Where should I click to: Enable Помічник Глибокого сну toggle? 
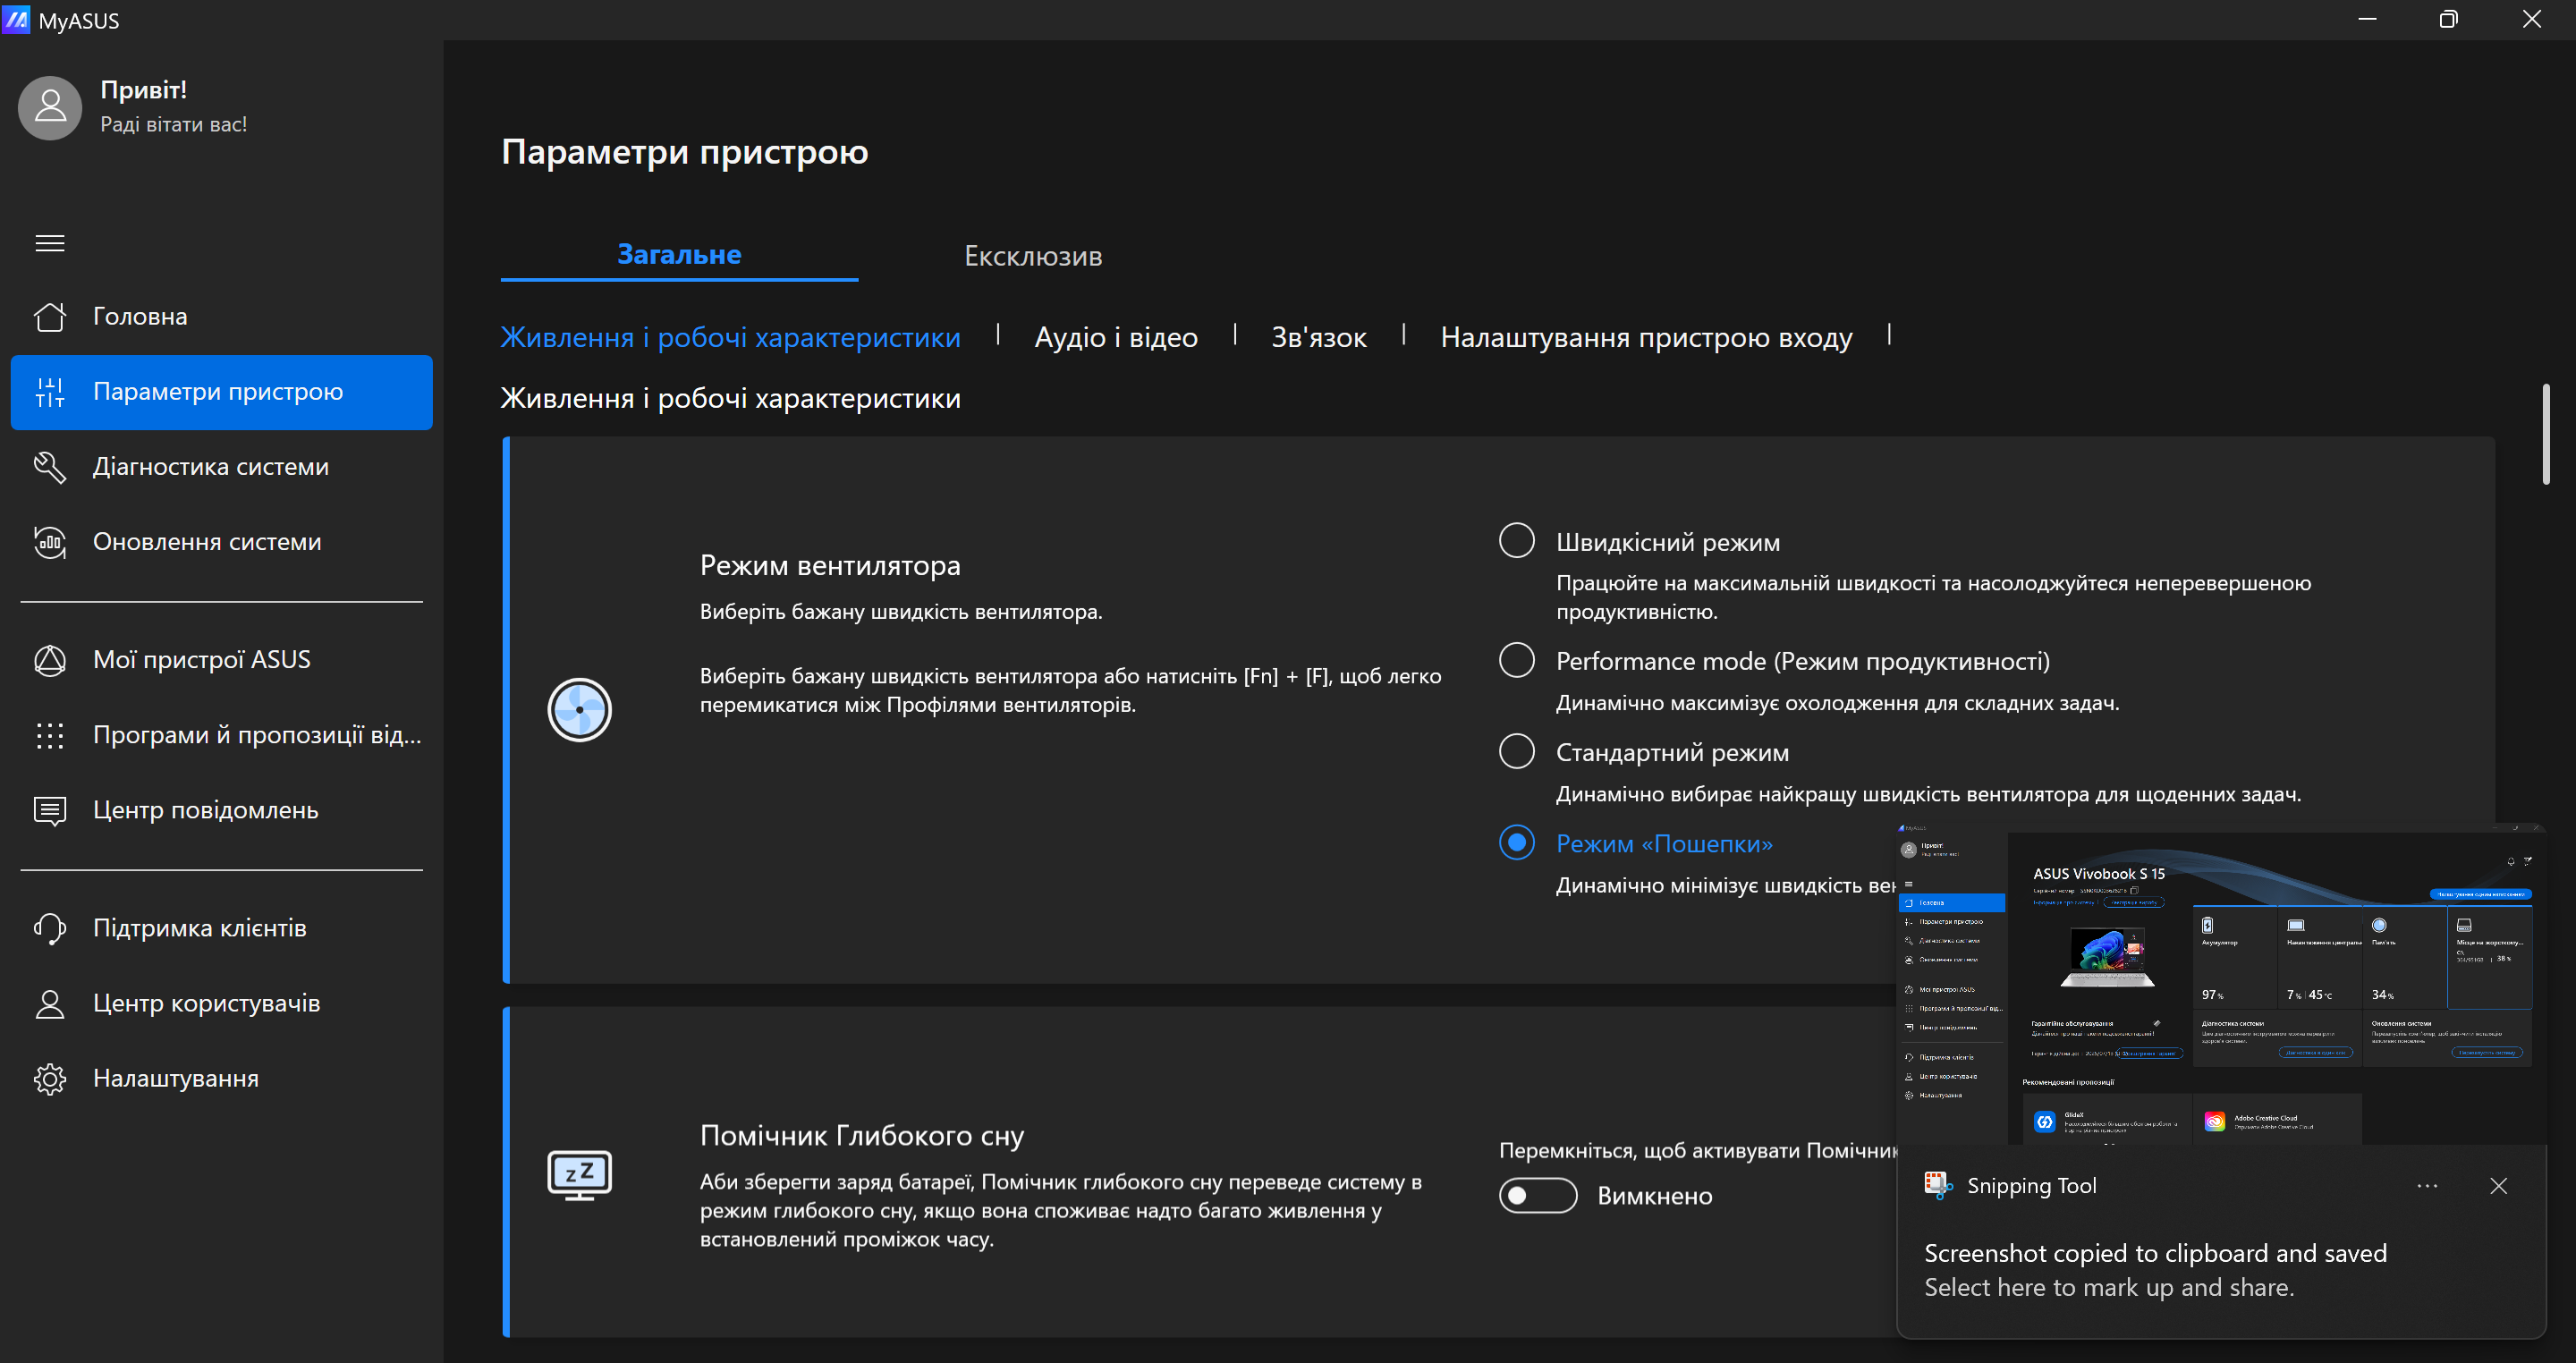1537,1196
